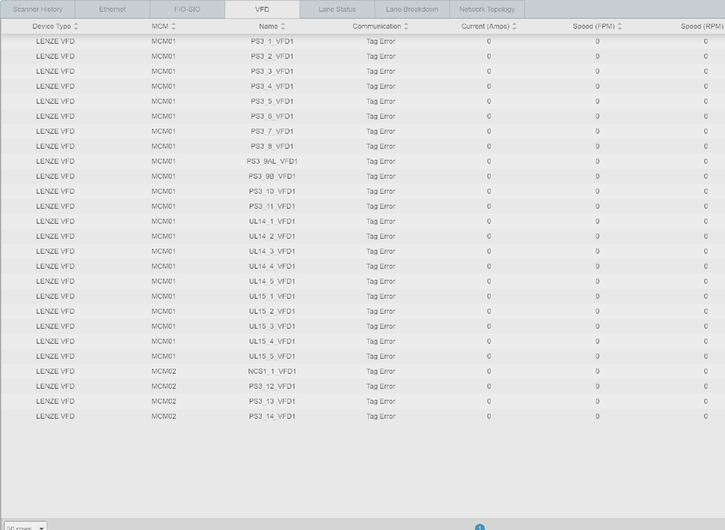
Task: Click sort arrows beside Communication header
Action: point(406,26)
